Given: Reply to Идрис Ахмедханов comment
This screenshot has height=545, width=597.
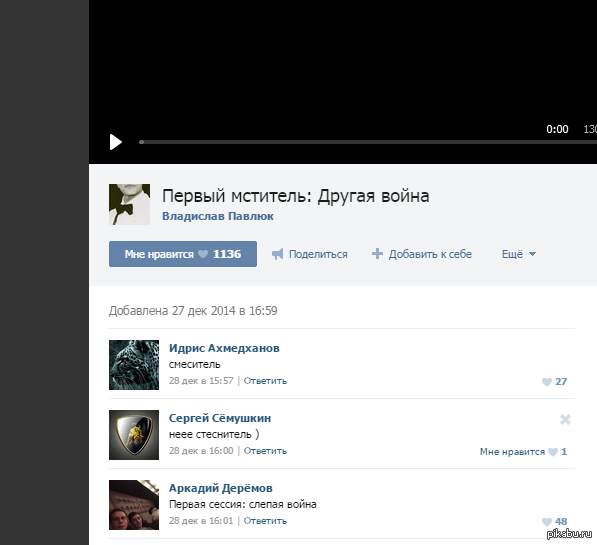Looking at the screenshot, I should (265, 381).
